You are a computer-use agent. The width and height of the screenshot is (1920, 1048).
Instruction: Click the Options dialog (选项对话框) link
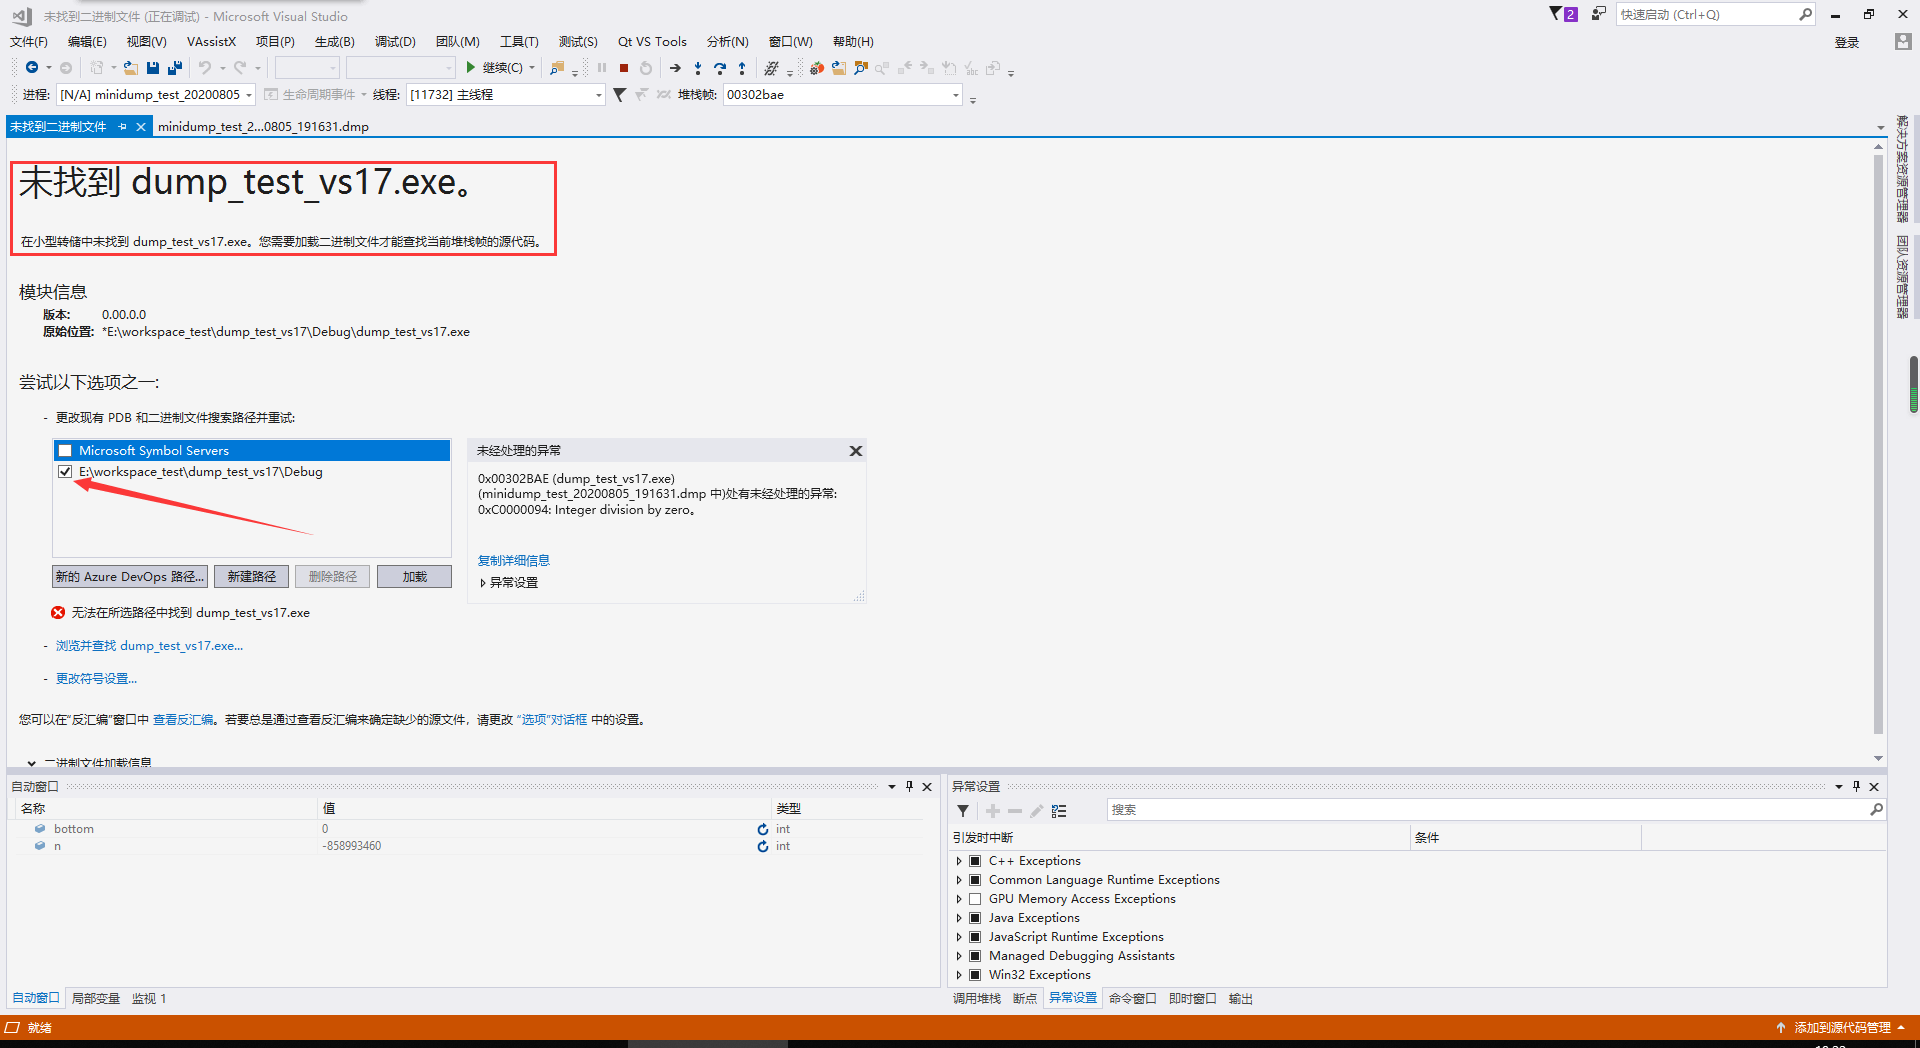tap(552, 720)
